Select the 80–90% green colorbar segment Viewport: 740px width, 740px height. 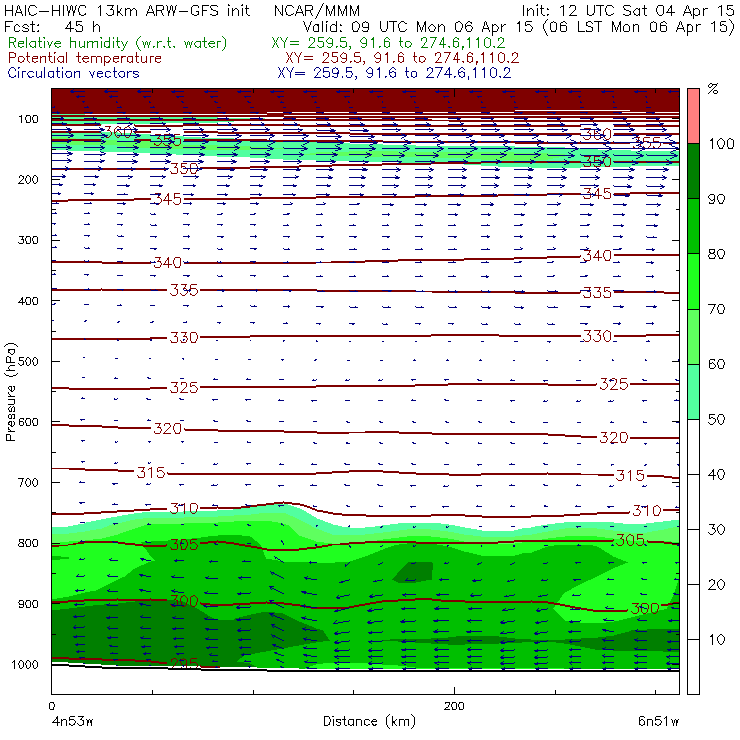[x=693, y=226]
